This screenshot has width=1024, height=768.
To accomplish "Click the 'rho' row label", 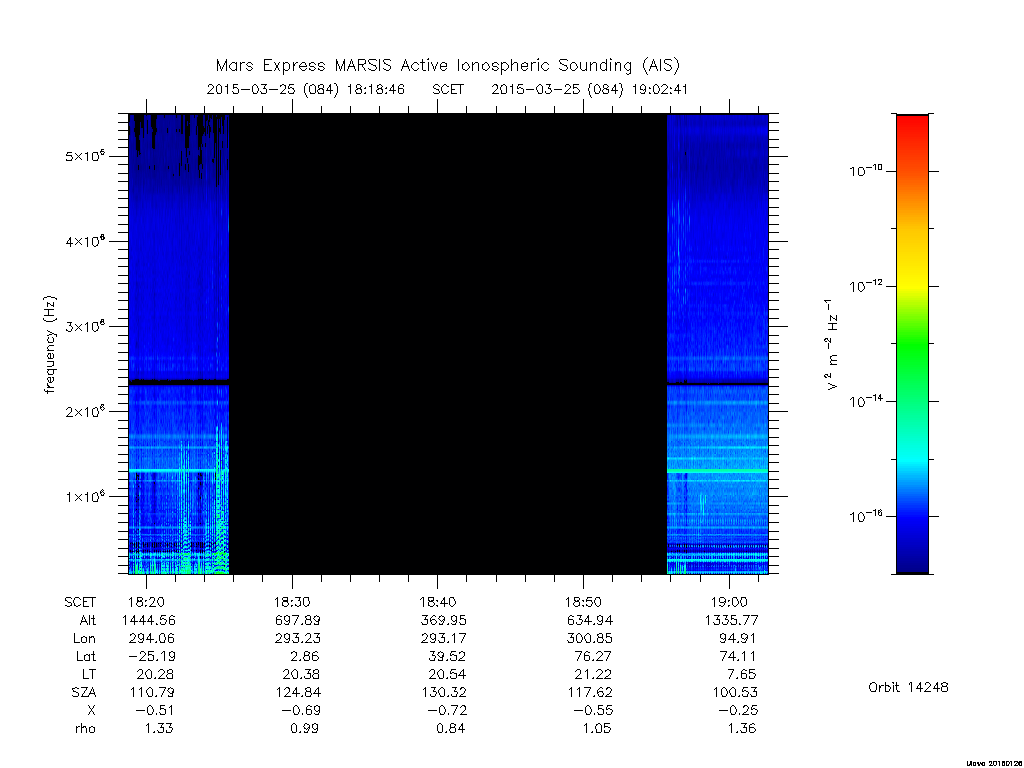I will tap(85, 728).
